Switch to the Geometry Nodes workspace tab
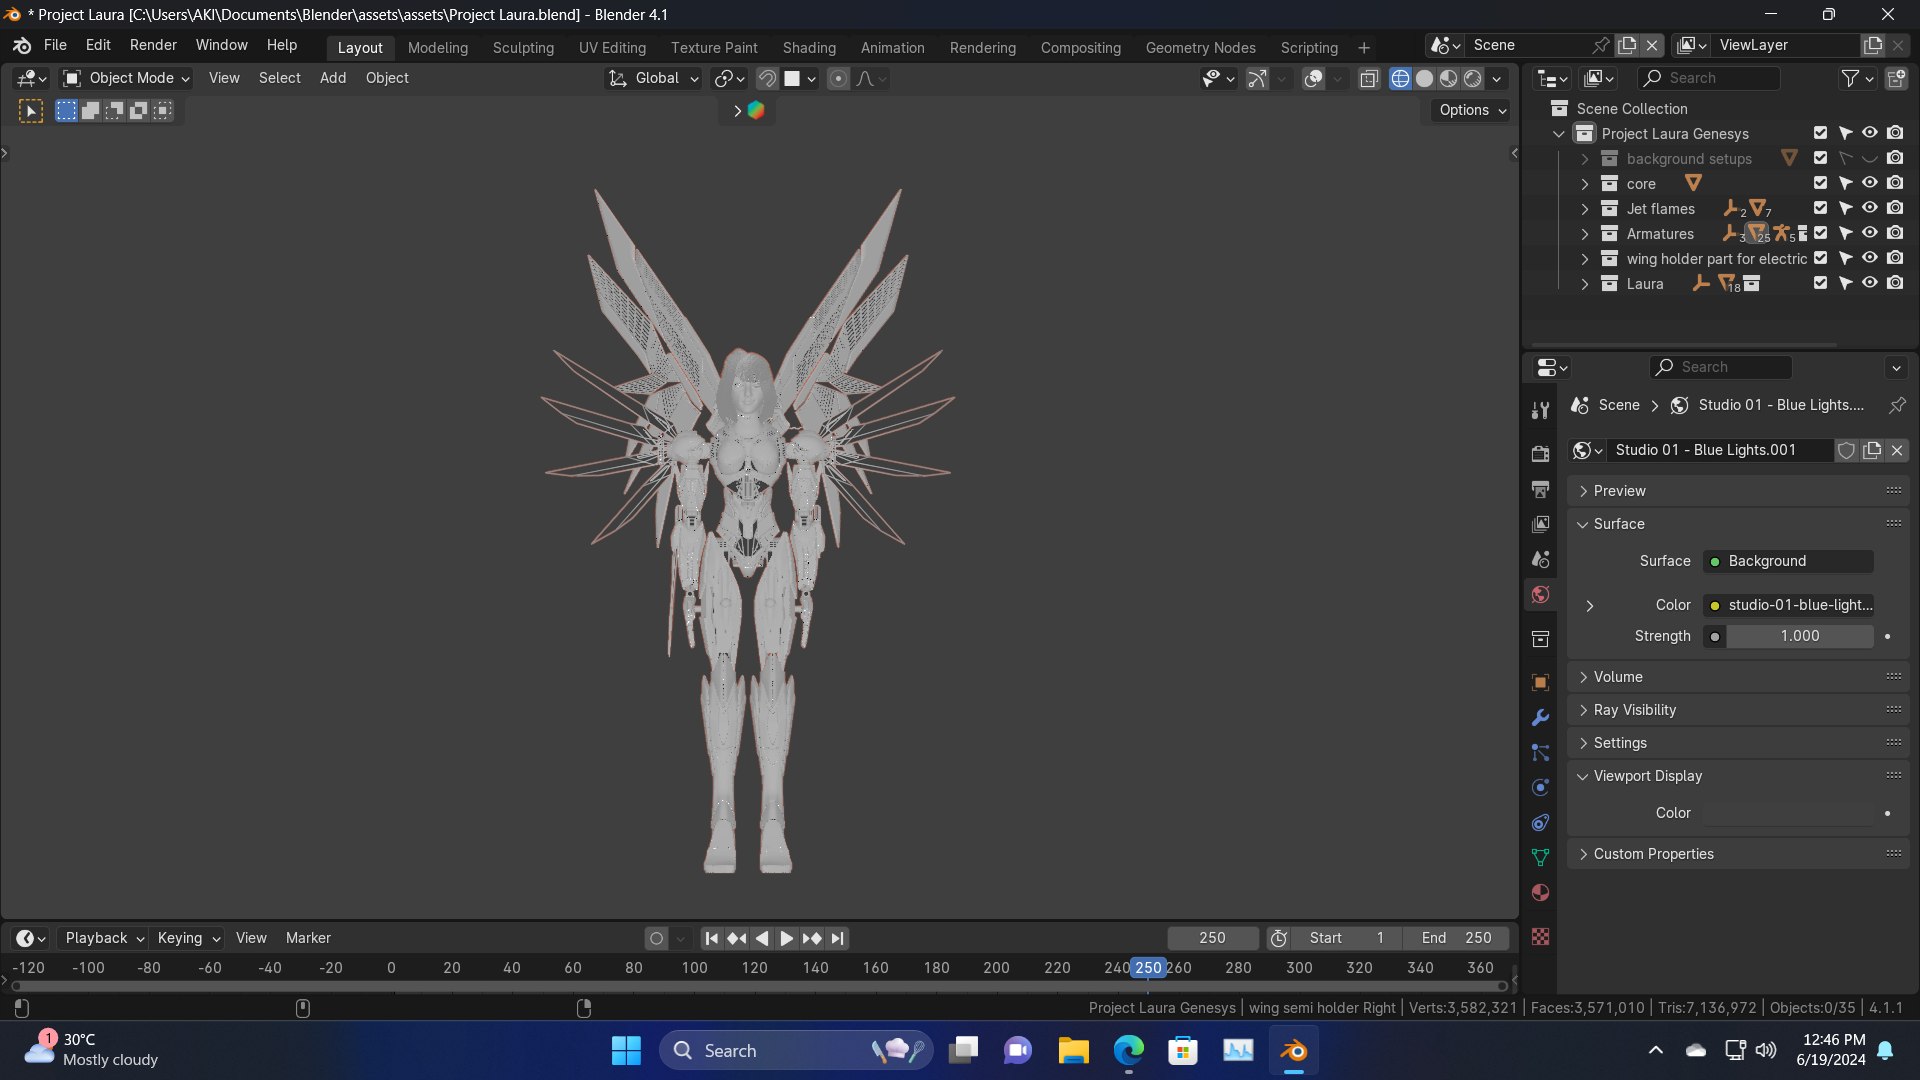This screenshot has width=1920, height=1080. pyautogui.click(x=1200, y=47)
